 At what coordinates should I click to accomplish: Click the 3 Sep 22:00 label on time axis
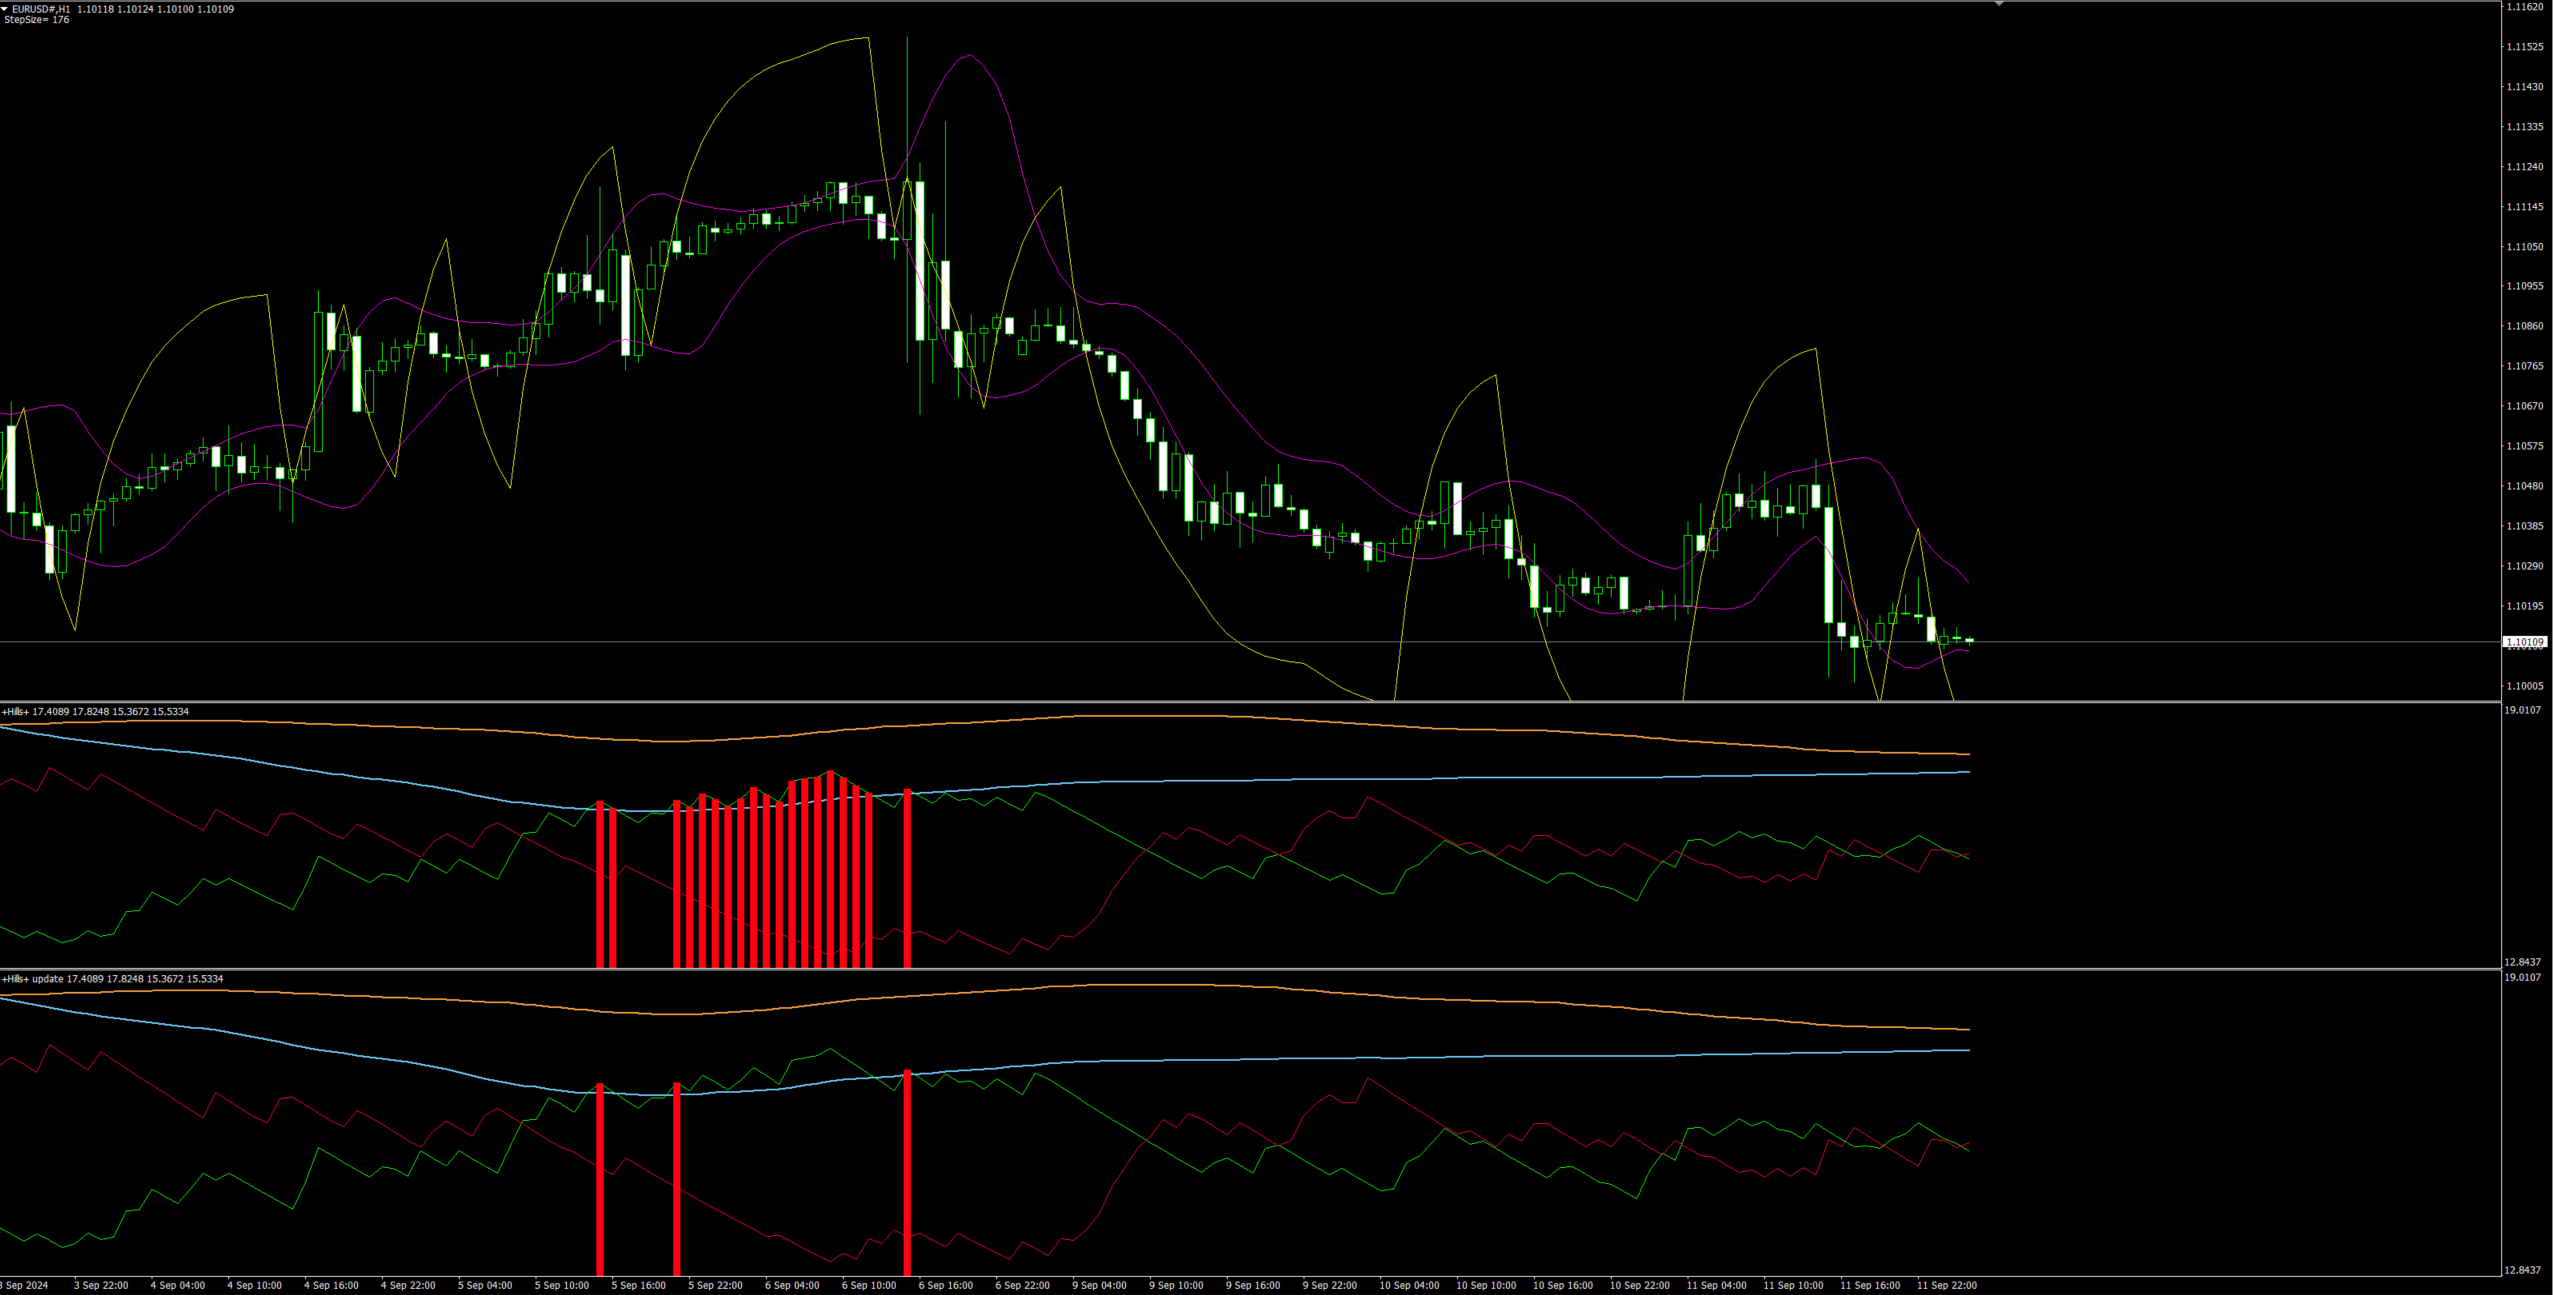pos(101,1285)
